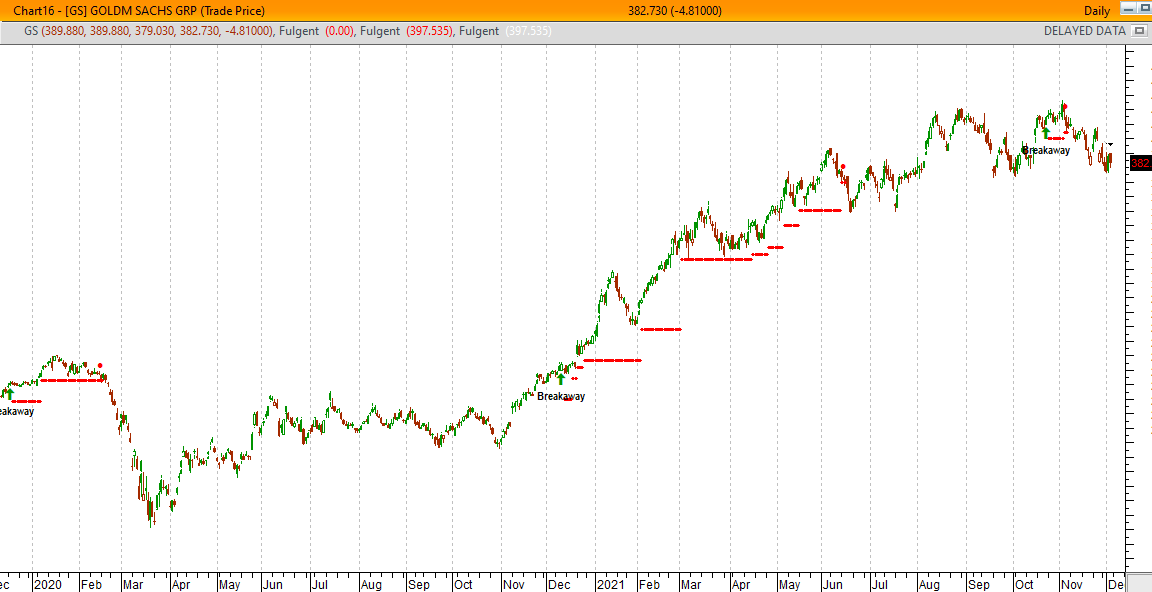
Task: Select the GS OHLC values in the legend
Action: click(159, 31)
